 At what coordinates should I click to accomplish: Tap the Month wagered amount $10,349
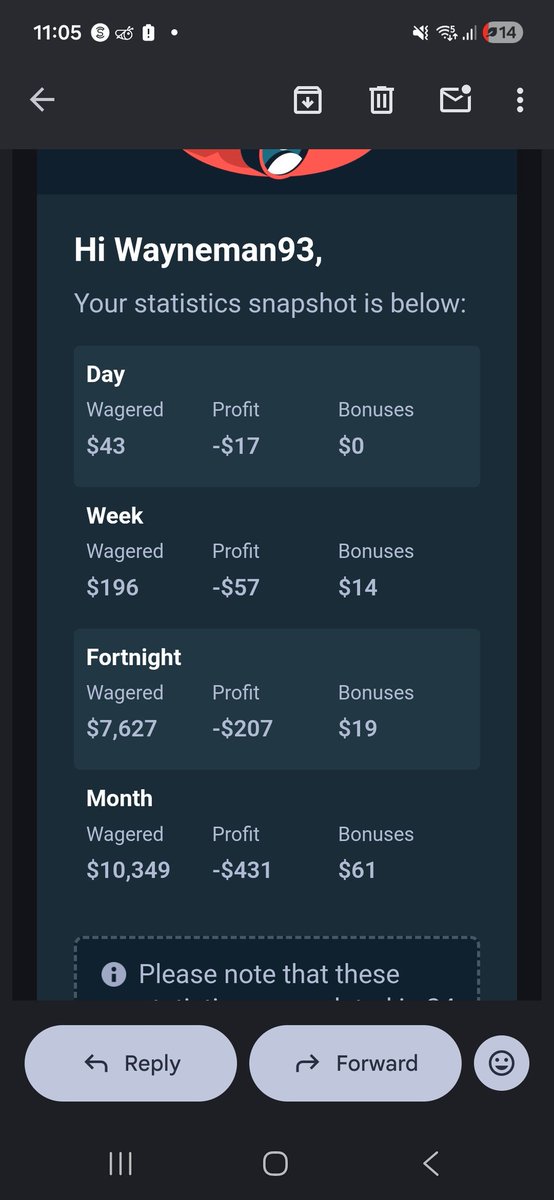pyautogui.click(x=128, y=870)
